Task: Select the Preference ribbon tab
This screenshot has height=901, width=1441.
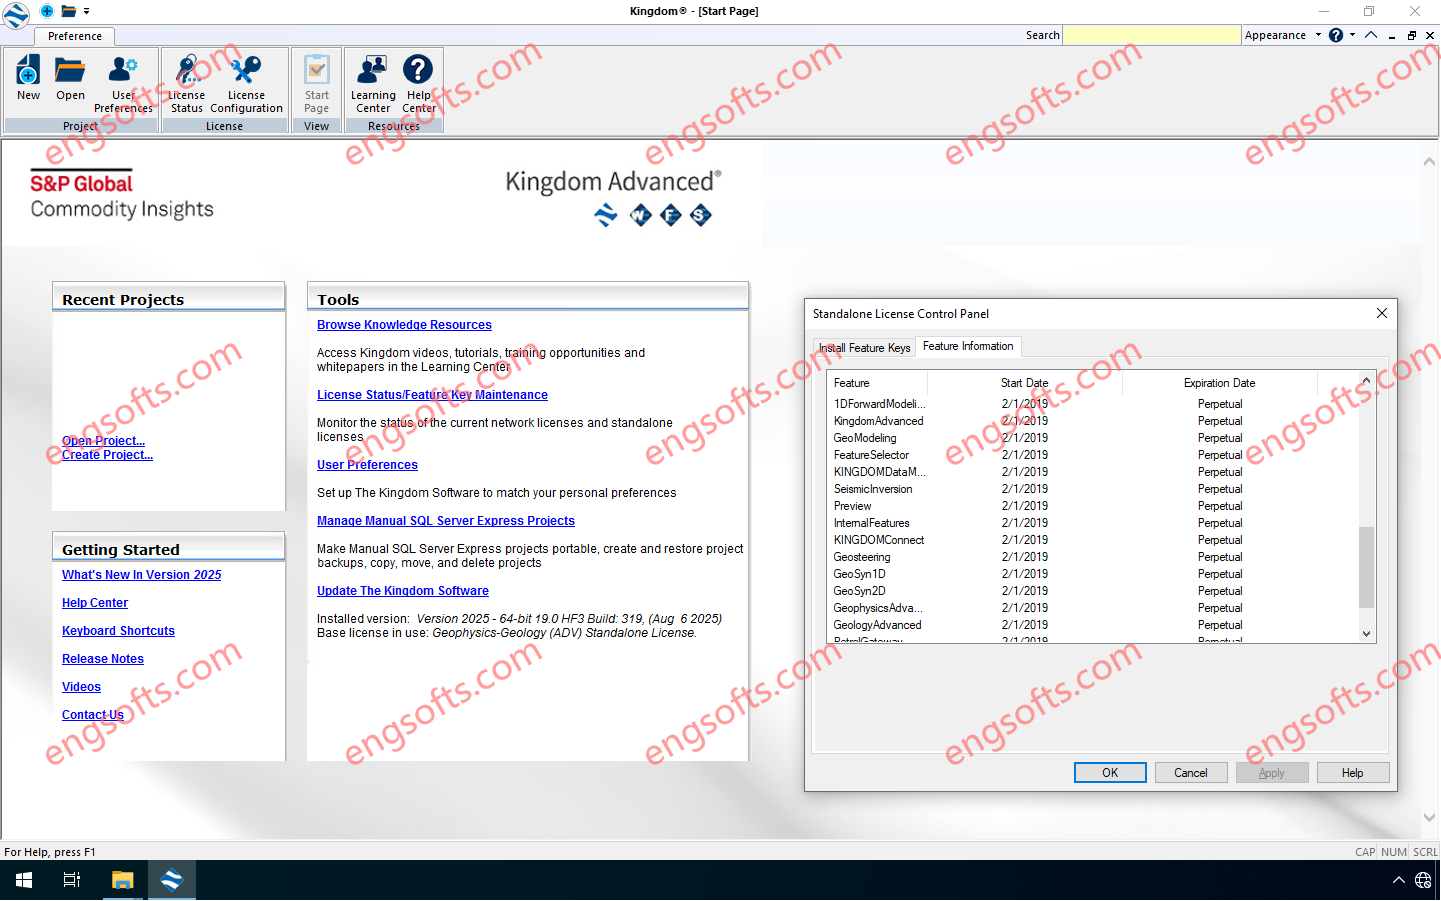Action: tap(75, 36)
